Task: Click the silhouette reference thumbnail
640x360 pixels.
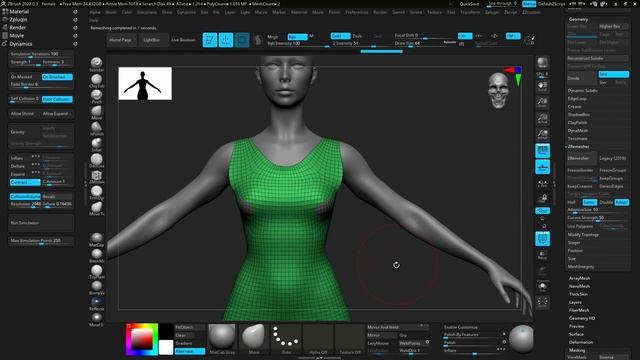Action: coord(145,84)
